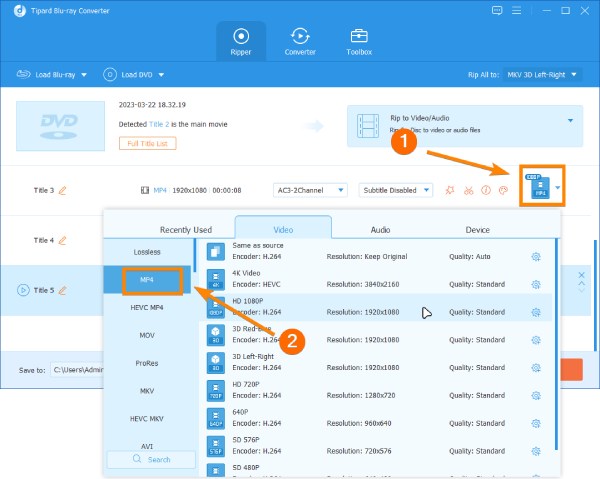The image size is (600, 479).
Task: Select MP4 in the format list
Action: [147, 280]
